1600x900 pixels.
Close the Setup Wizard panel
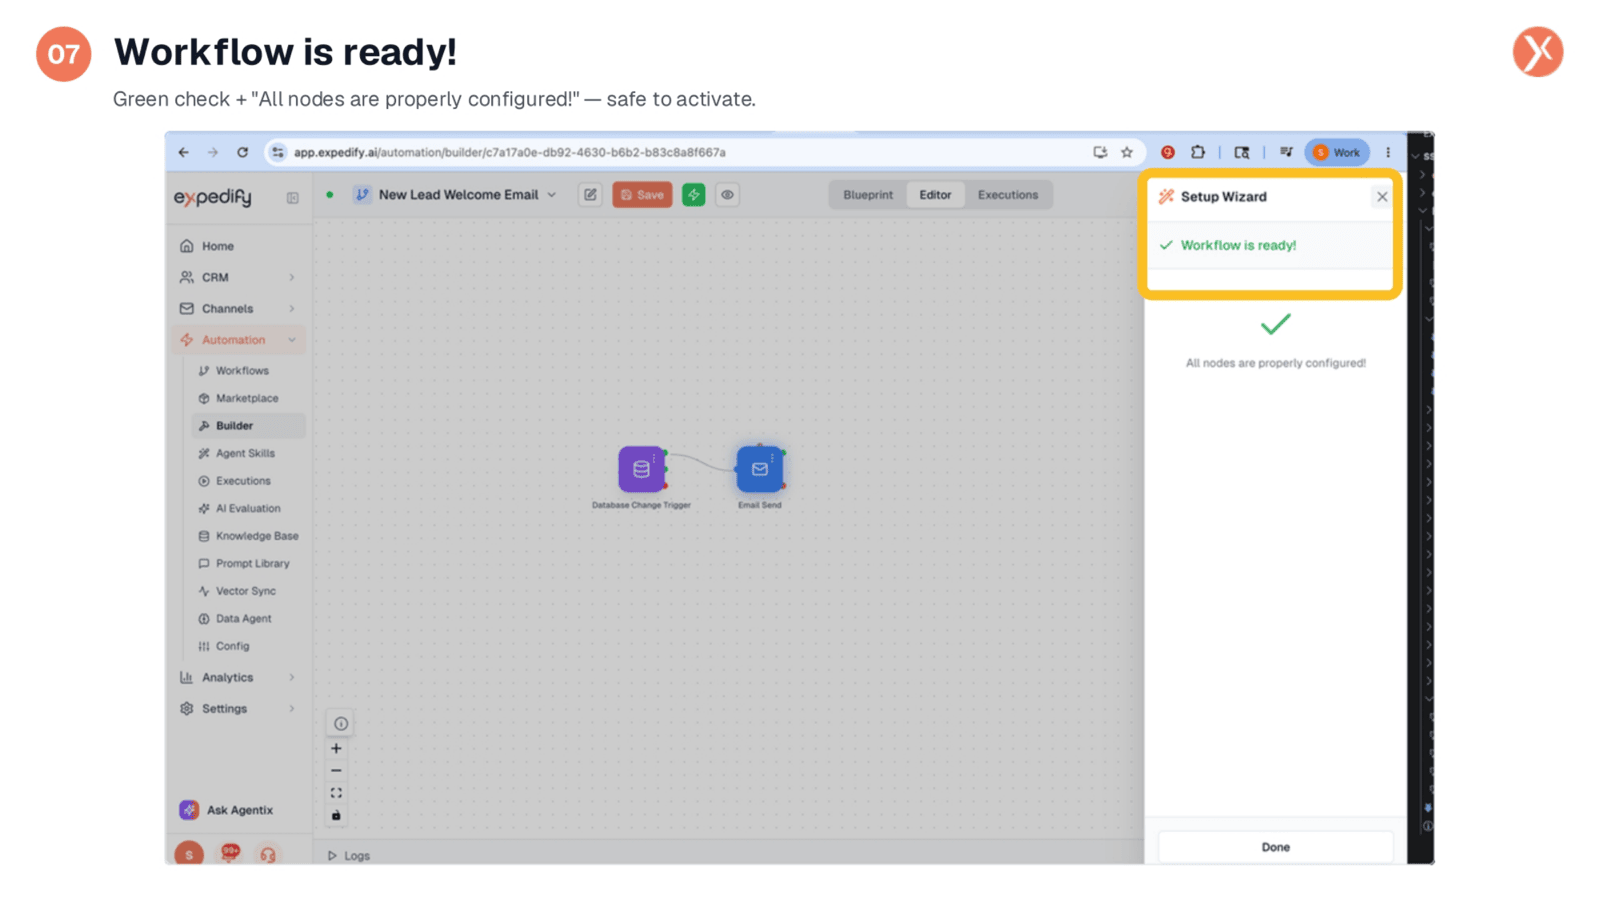[1382, 197]
